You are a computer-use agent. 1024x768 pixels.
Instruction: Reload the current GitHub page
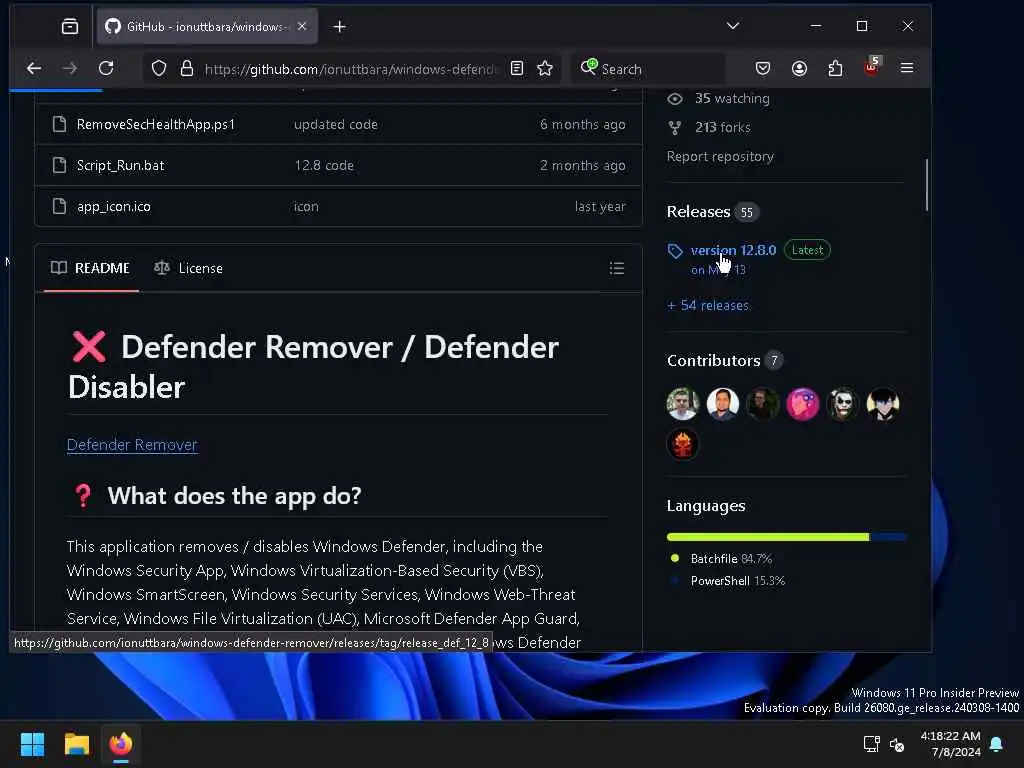(x=106, y=68)
